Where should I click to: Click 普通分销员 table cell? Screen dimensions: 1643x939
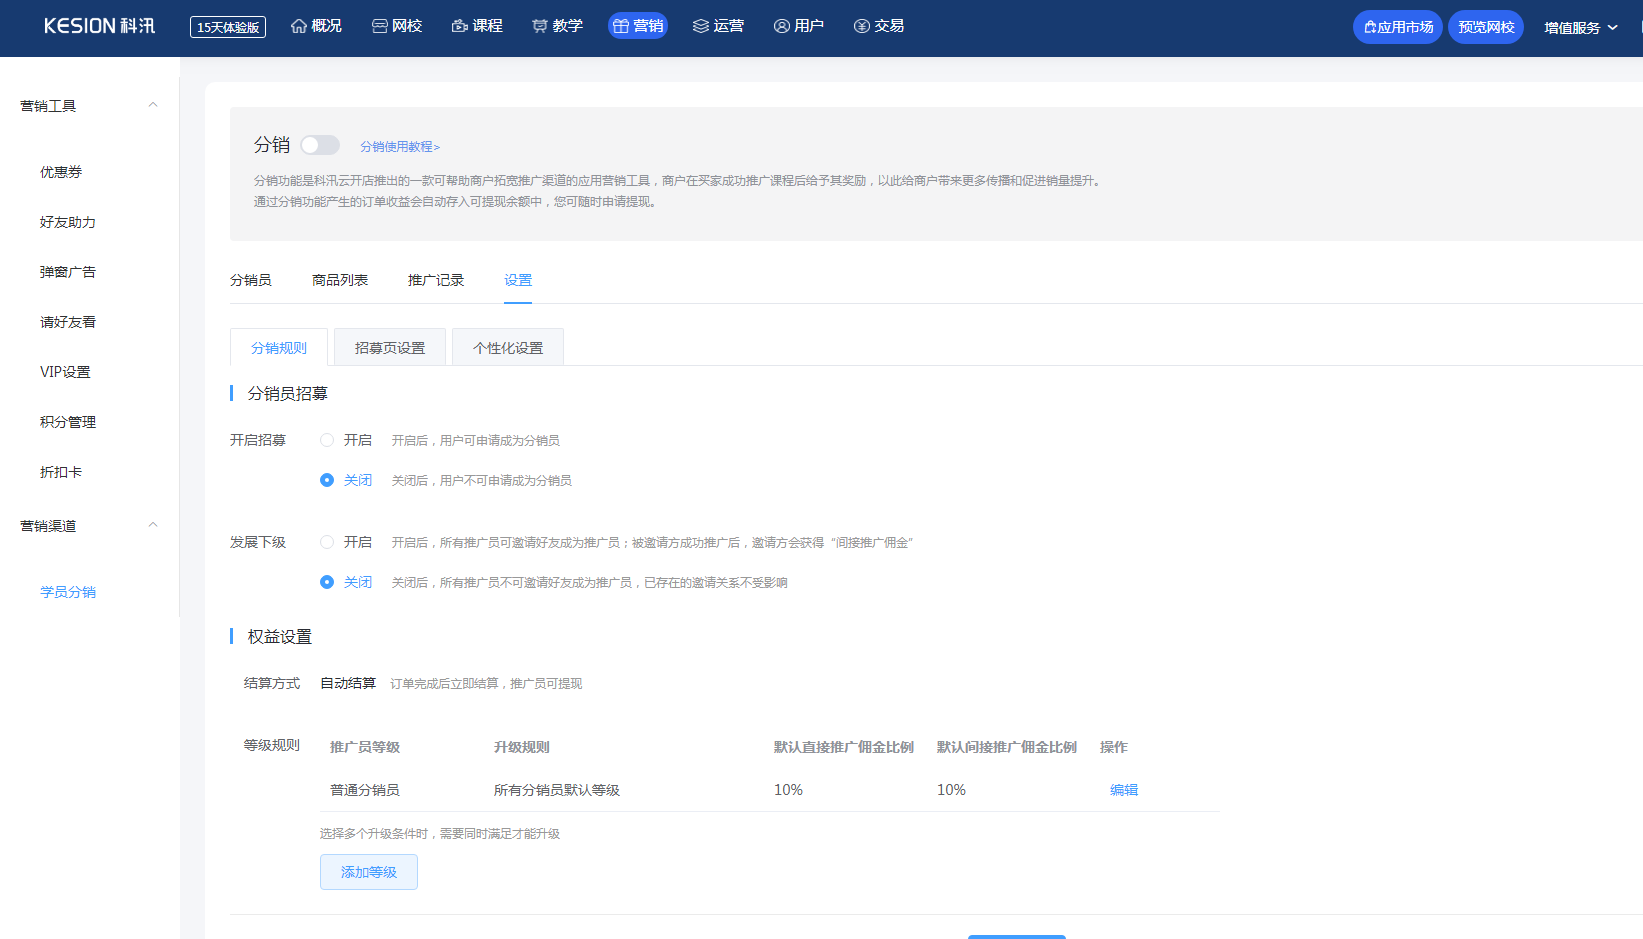pos(365,790)
